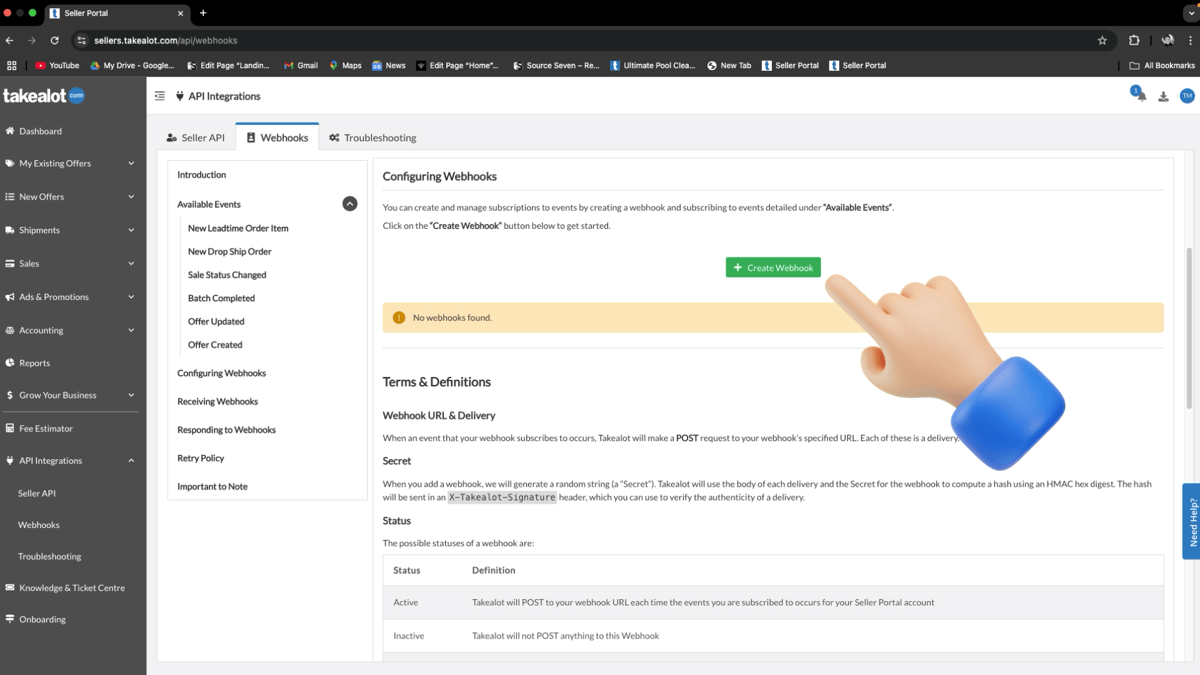Open the apps grid icon in bookmarks bar
Screen dimensions: 1200x675
pos(12,65)
